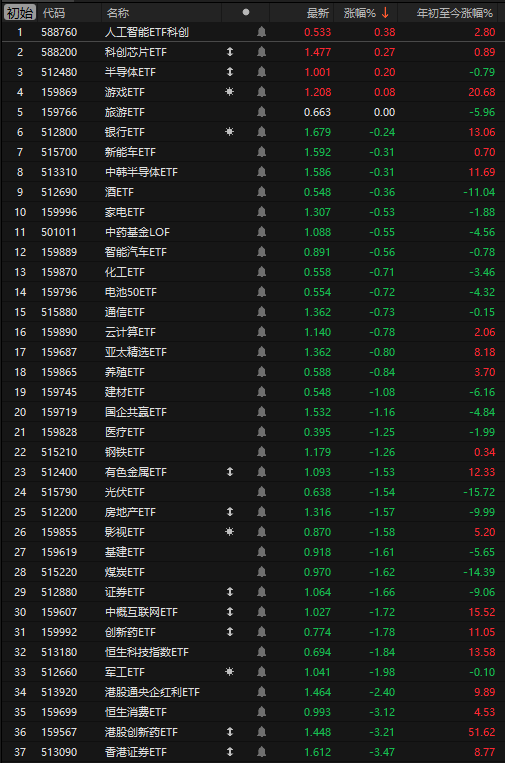The width and height of the screenshot is (505, 763).
Task: Click up-down arrow marker on 香港证券ETF
Action: click(230, 751)
